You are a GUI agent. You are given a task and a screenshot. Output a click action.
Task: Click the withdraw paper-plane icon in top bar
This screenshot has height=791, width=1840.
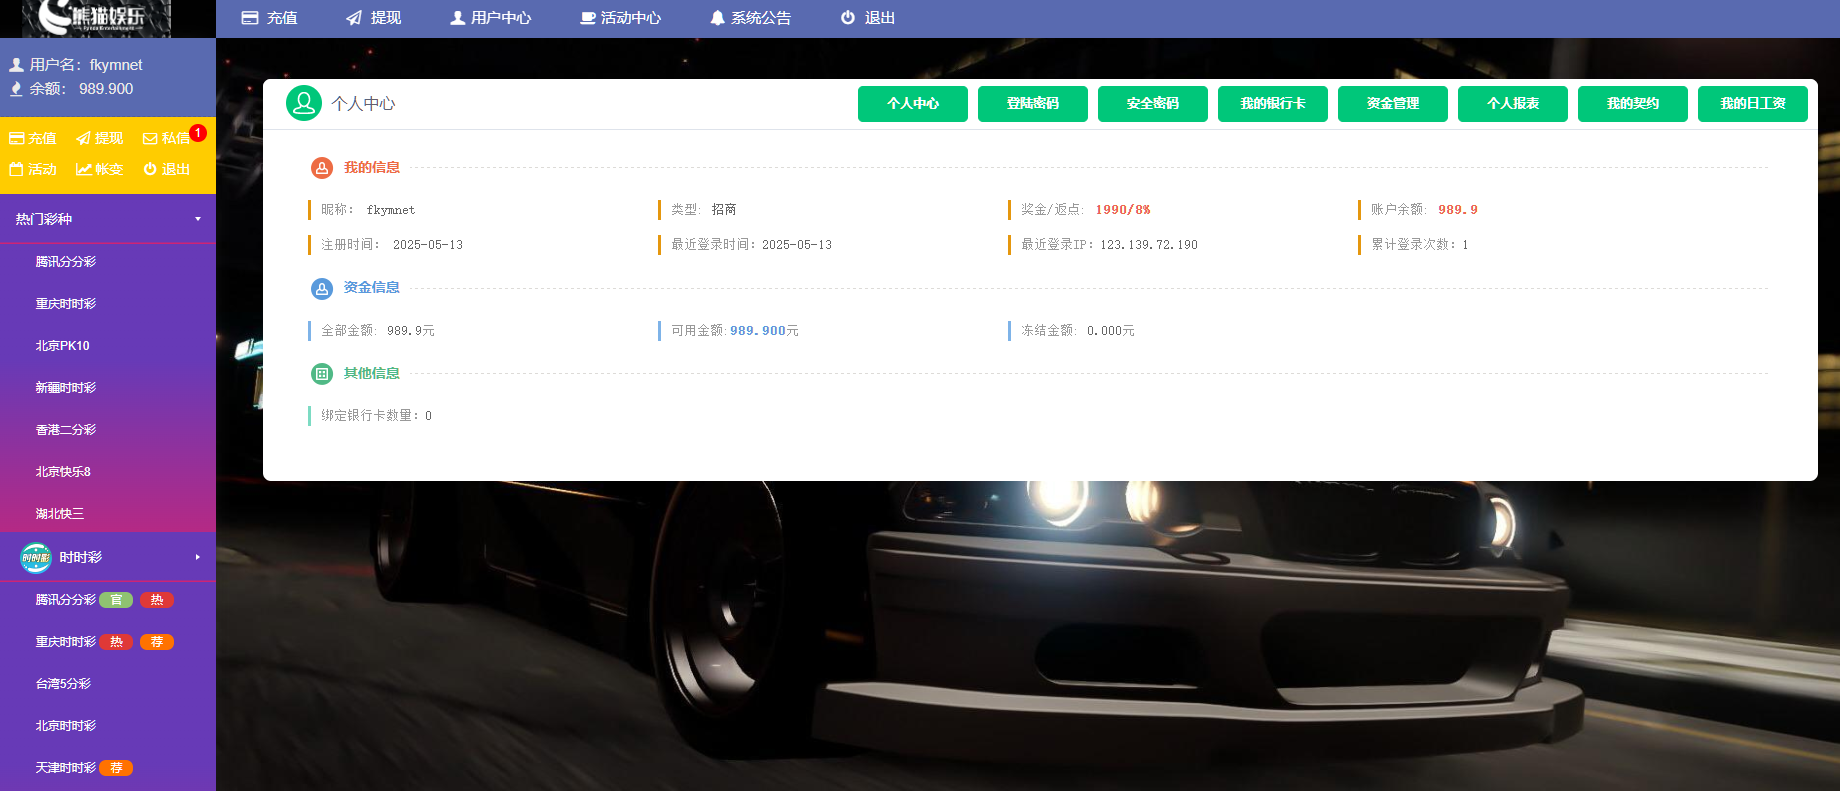354,18
